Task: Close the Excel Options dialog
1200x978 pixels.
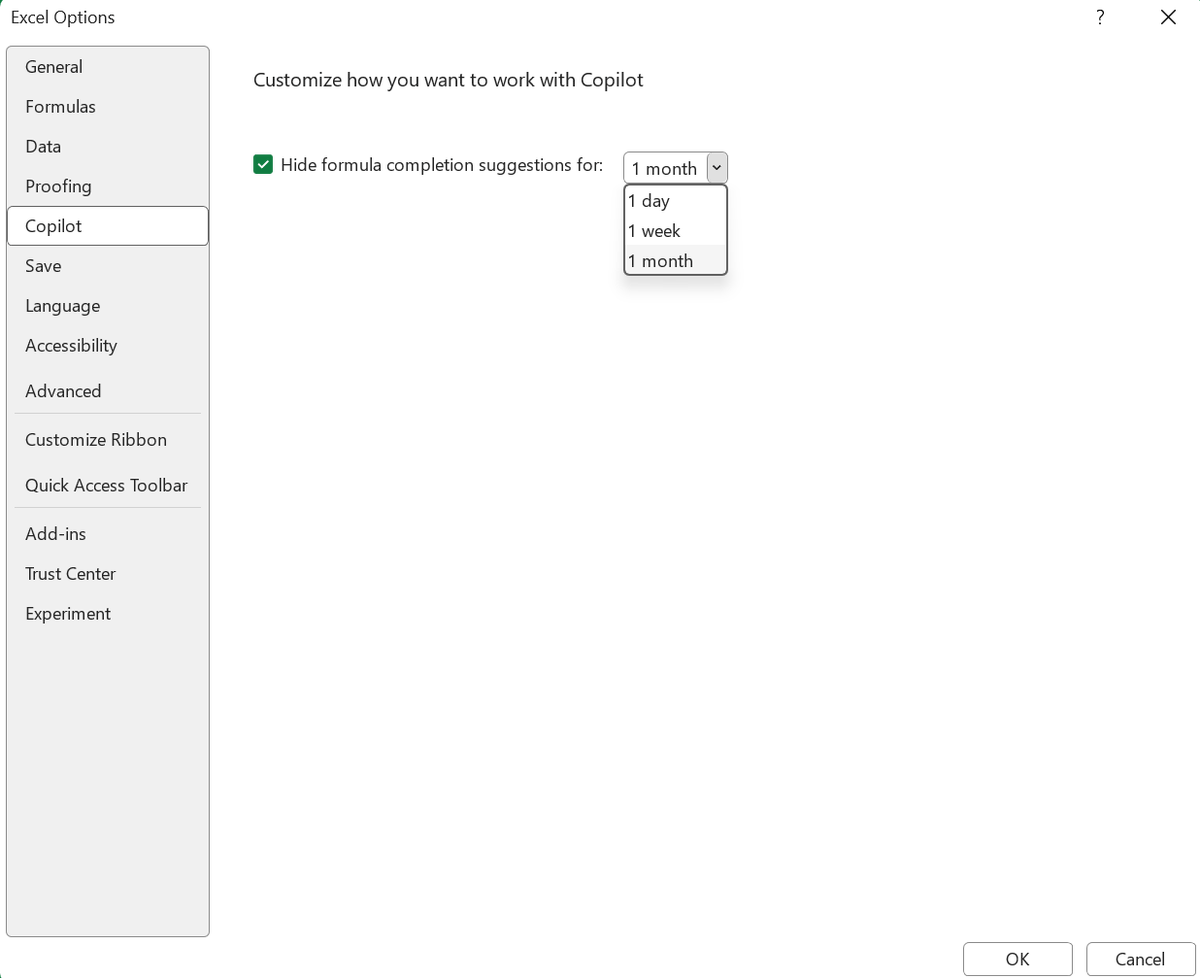Action: [1168, 17]
